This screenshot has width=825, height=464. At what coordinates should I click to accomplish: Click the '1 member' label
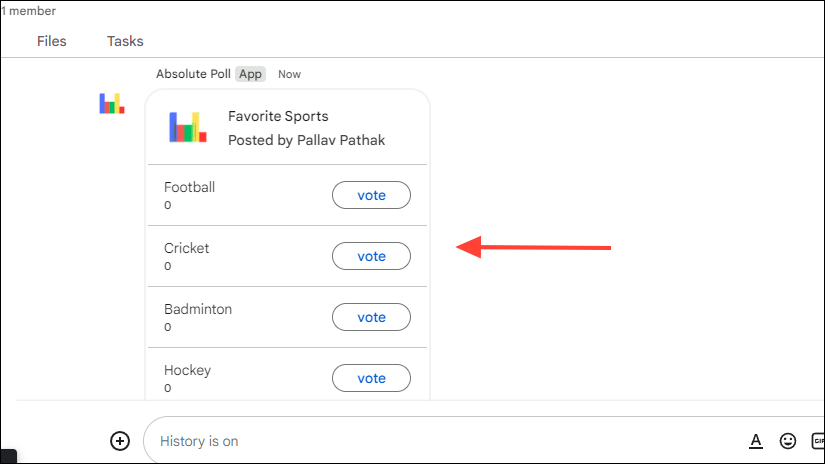[x=29, y=11]
